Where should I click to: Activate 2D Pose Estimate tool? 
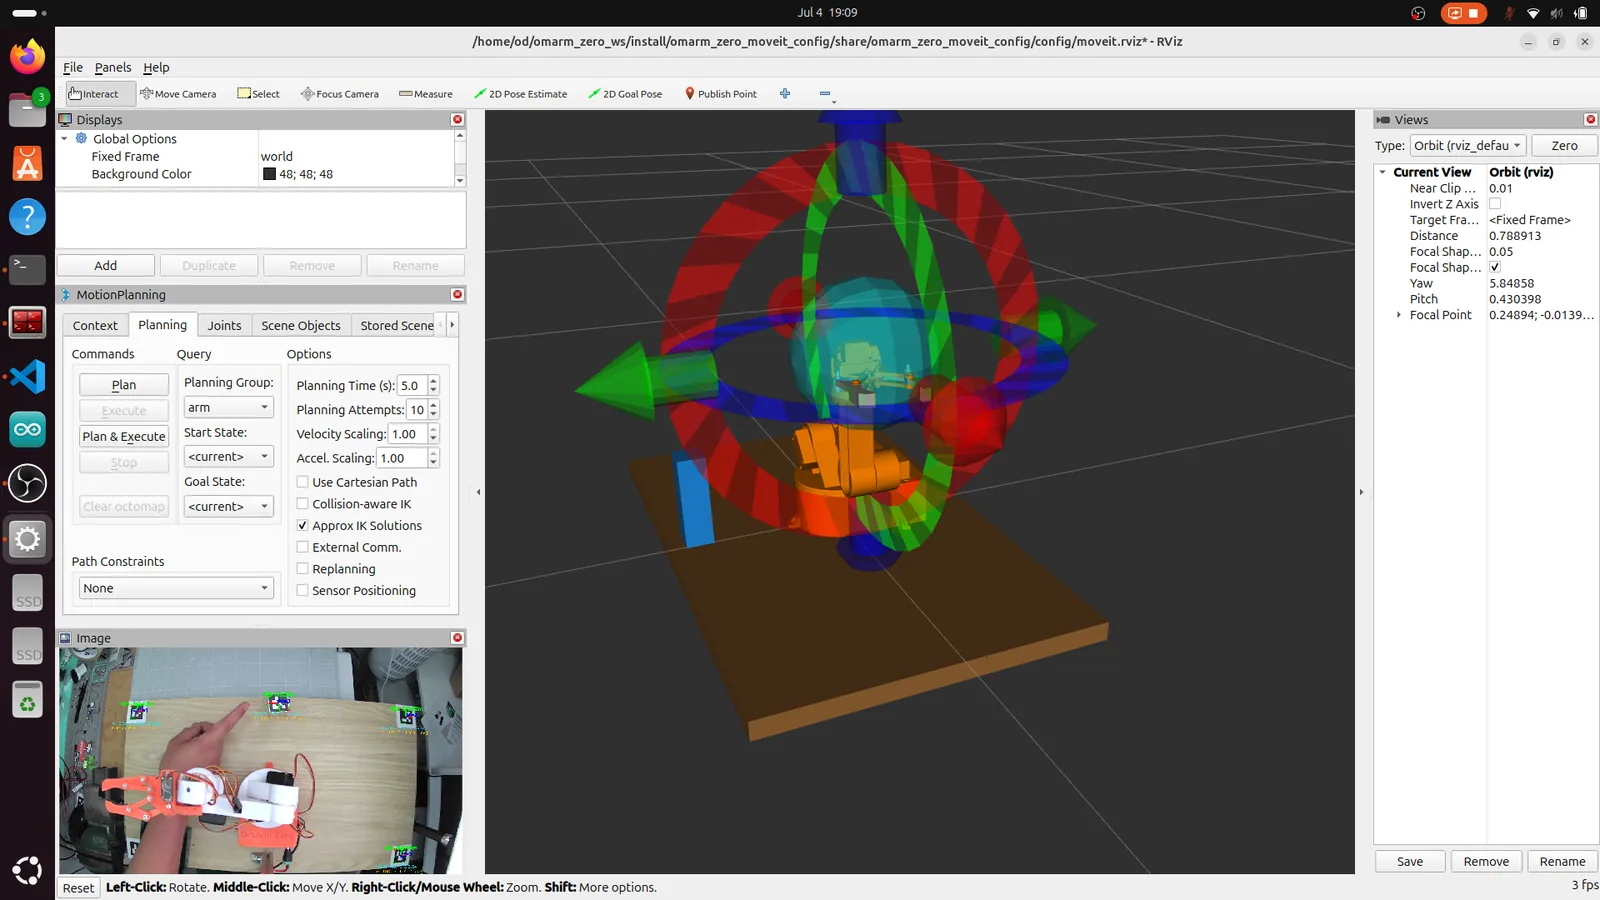pyautogui.click(x=520, y=94)
